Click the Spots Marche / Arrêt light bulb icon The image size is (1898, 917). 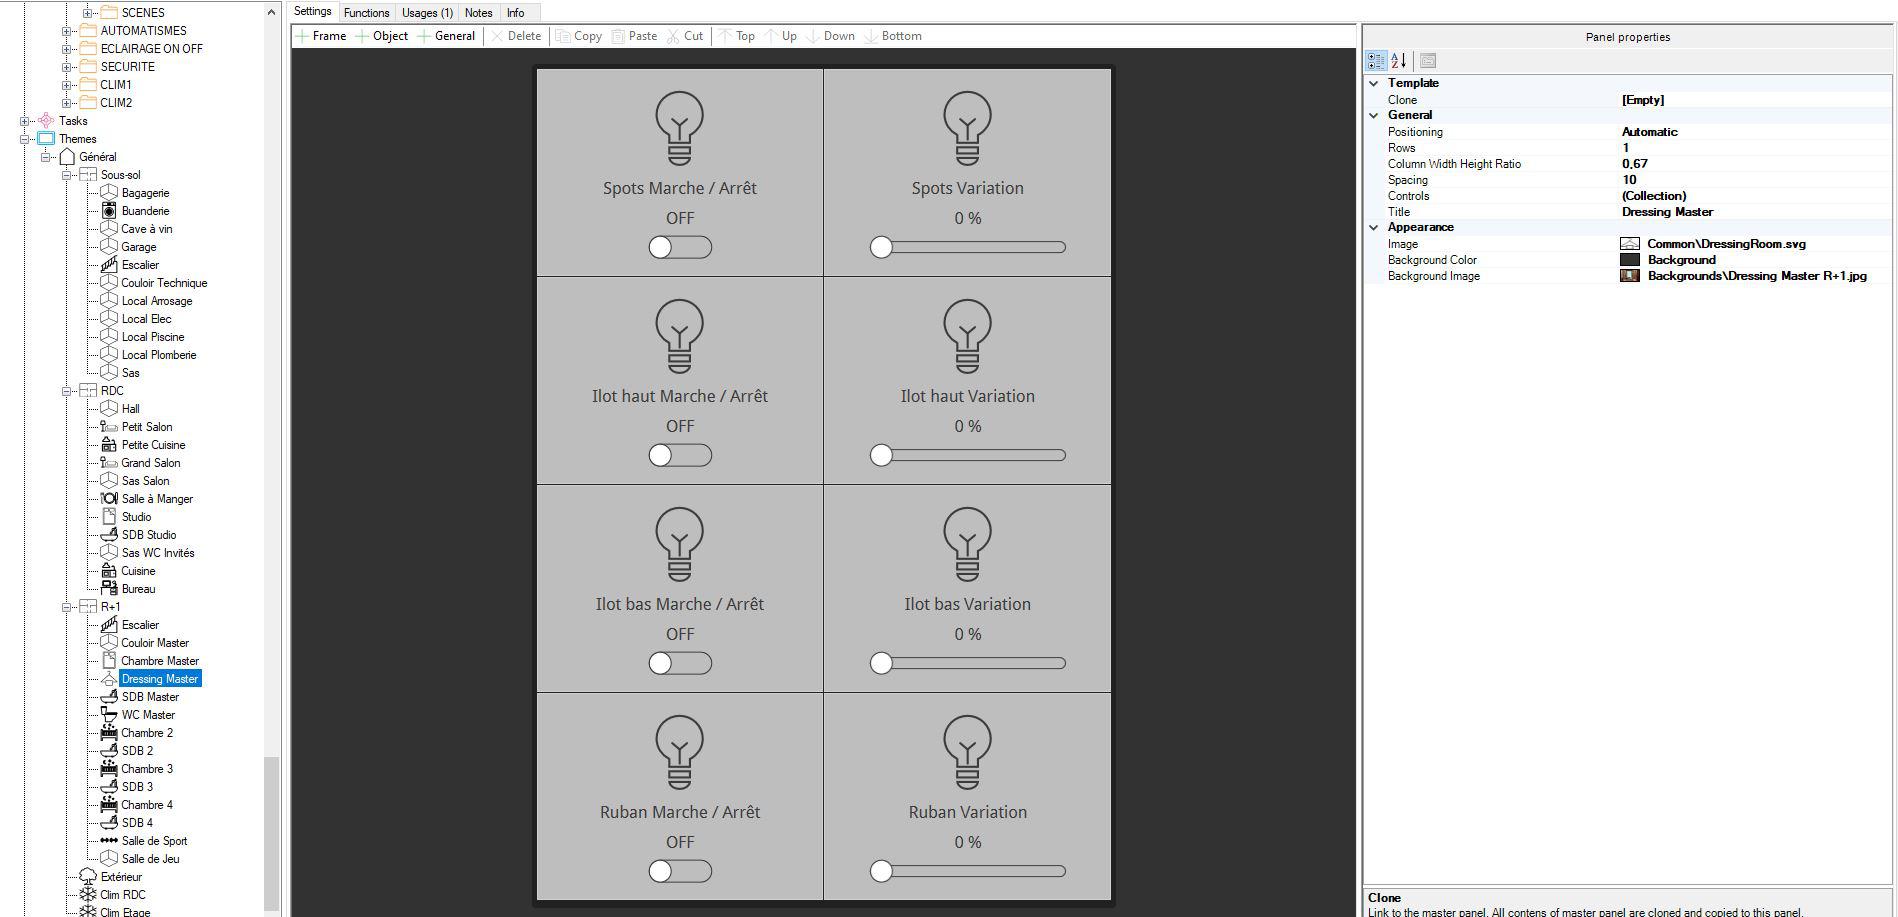[x=679, y=128]
